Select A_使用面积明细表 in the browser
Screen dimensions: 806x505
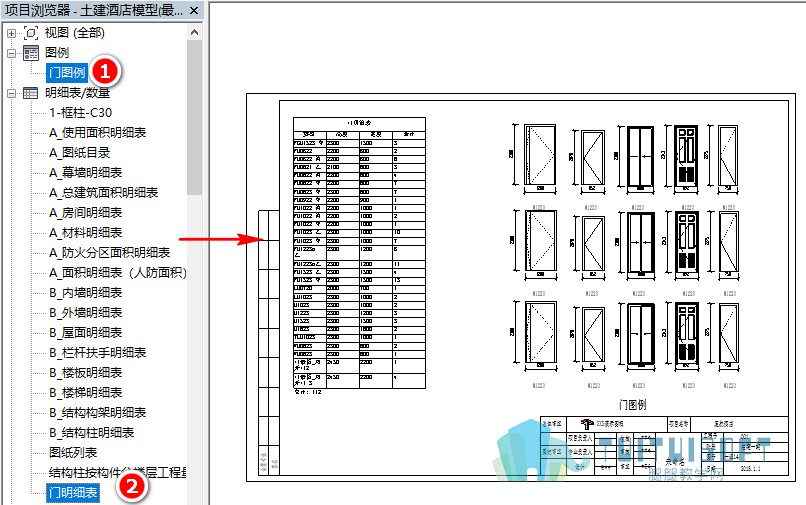click(x=98, y=133)
